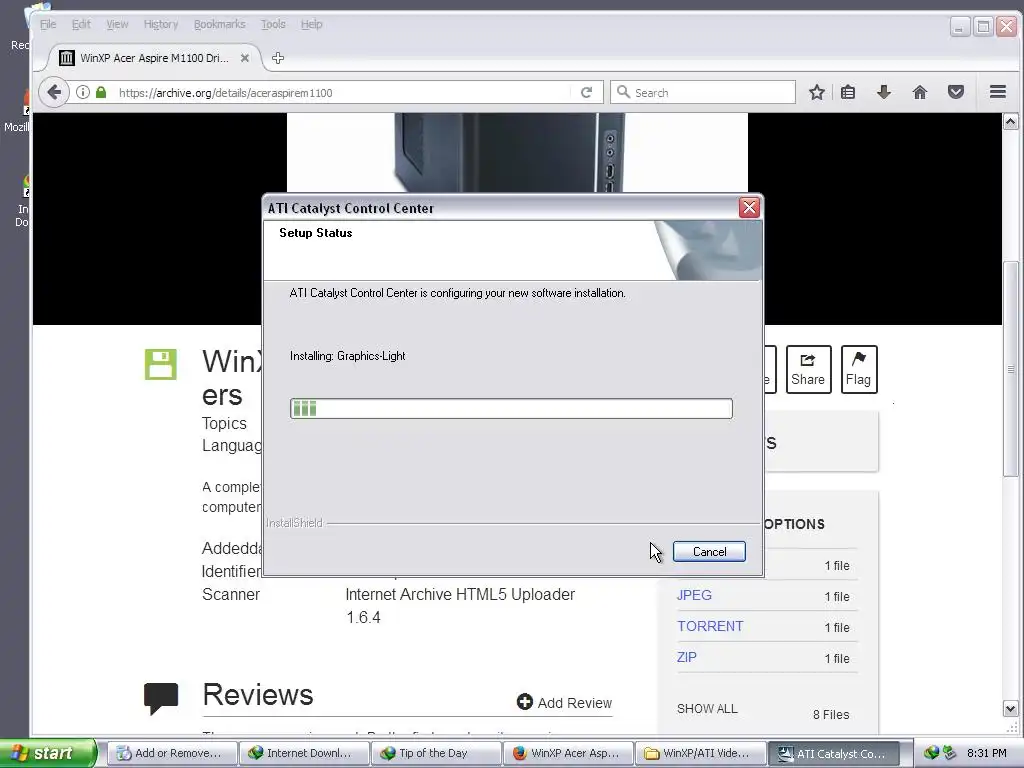
Task: Click 'Internet Archive HTML5 Uploader' text
Action: click(x=460, y=594)
